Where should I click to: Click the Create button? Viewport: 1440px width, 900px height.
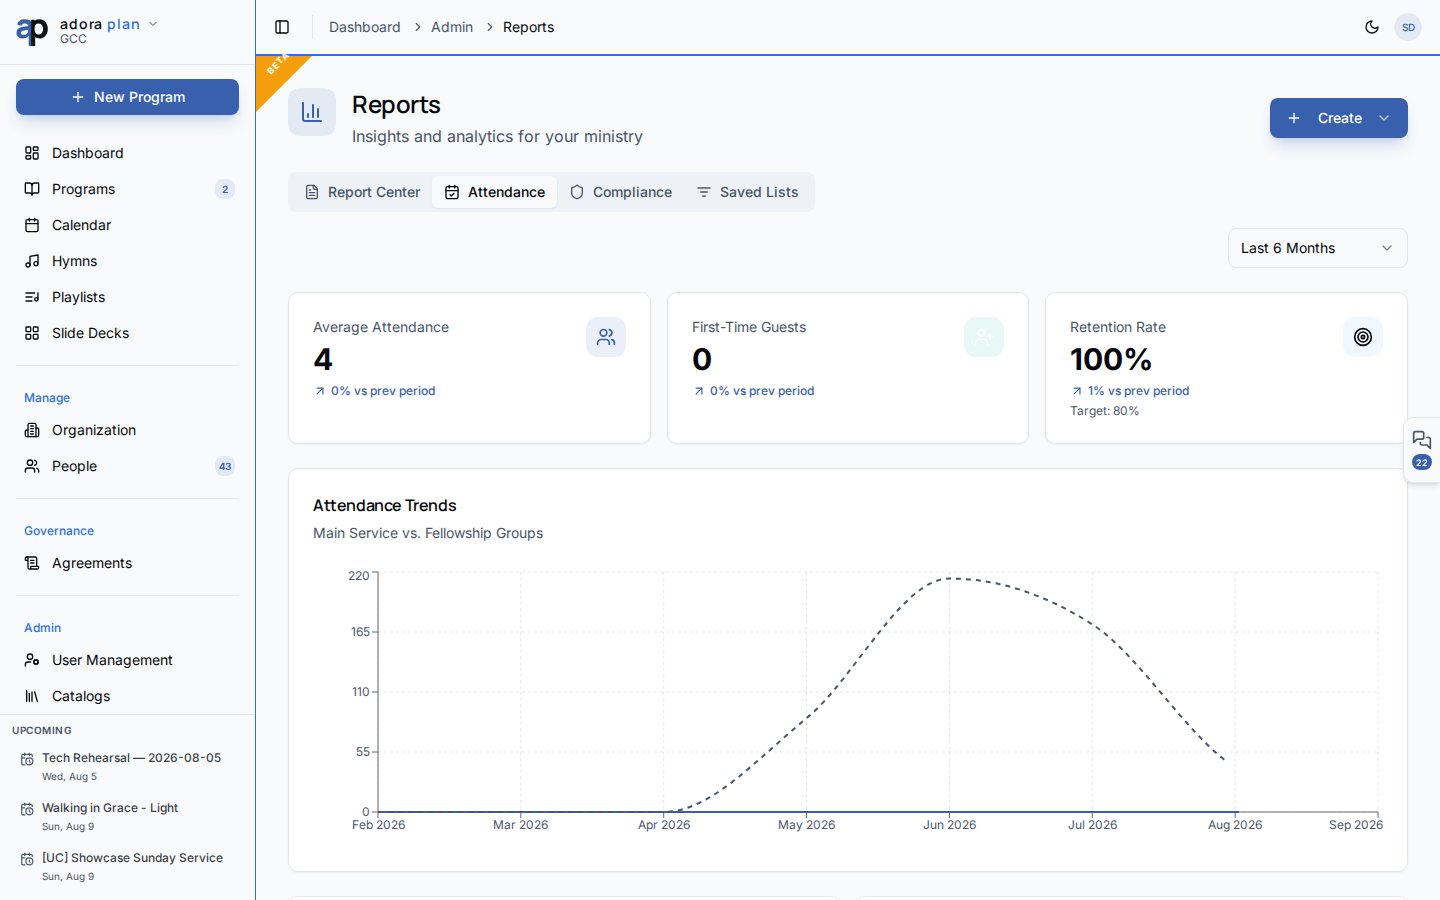pyautogui.click(x=1339, y=118)
